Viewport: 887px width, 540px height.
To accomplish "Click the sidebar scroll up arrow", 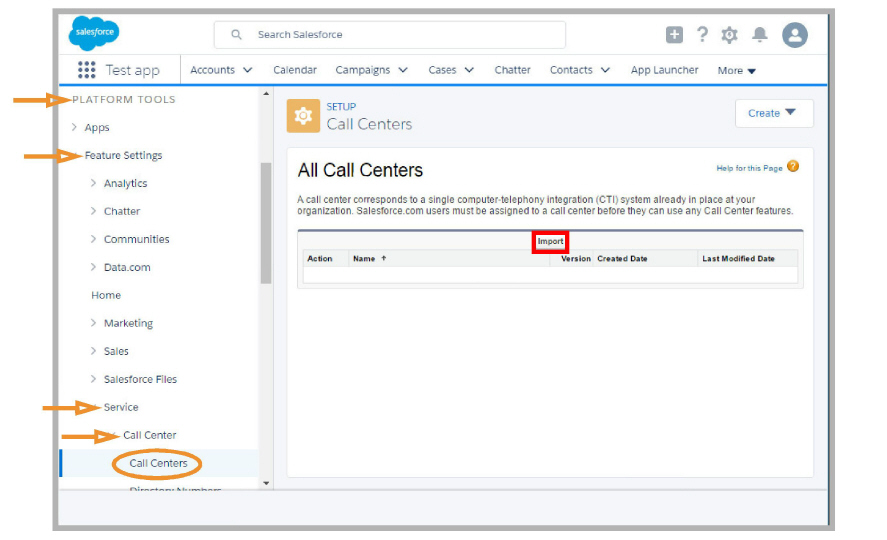I will tap(266, 94).
